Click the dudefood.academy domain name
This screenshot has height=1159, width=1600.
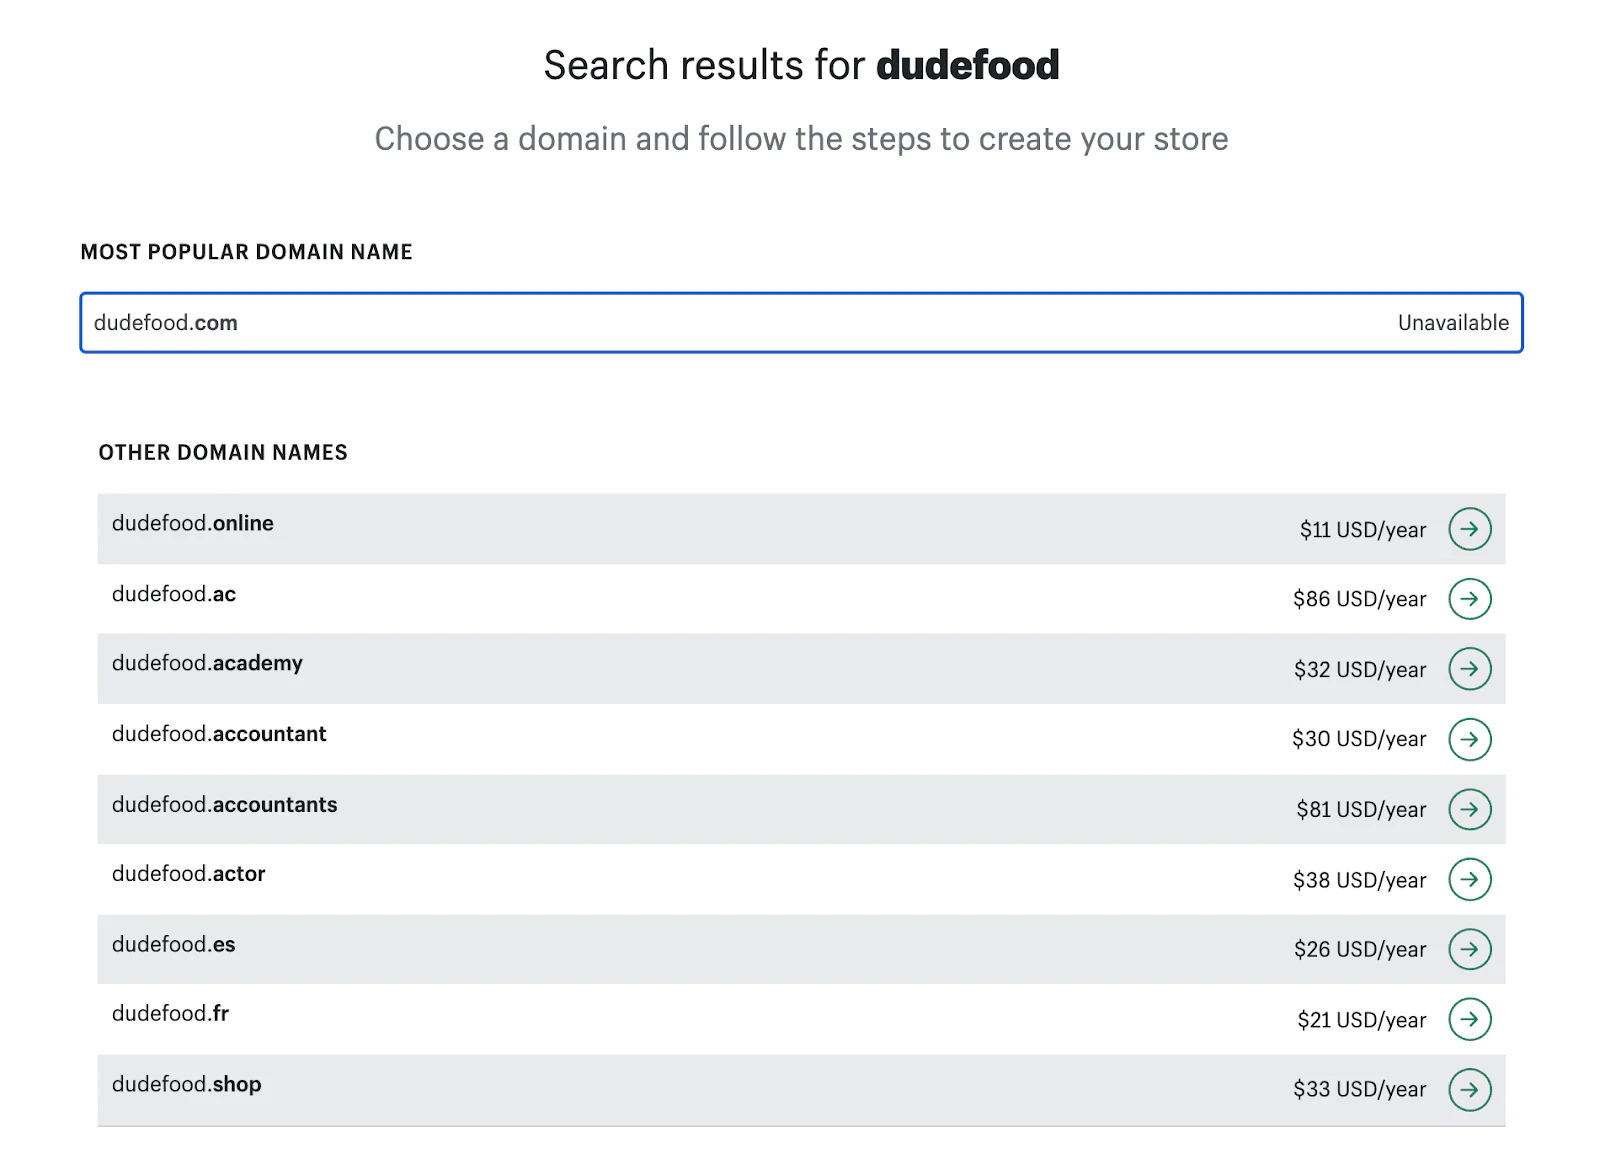[x=207, y=663]
